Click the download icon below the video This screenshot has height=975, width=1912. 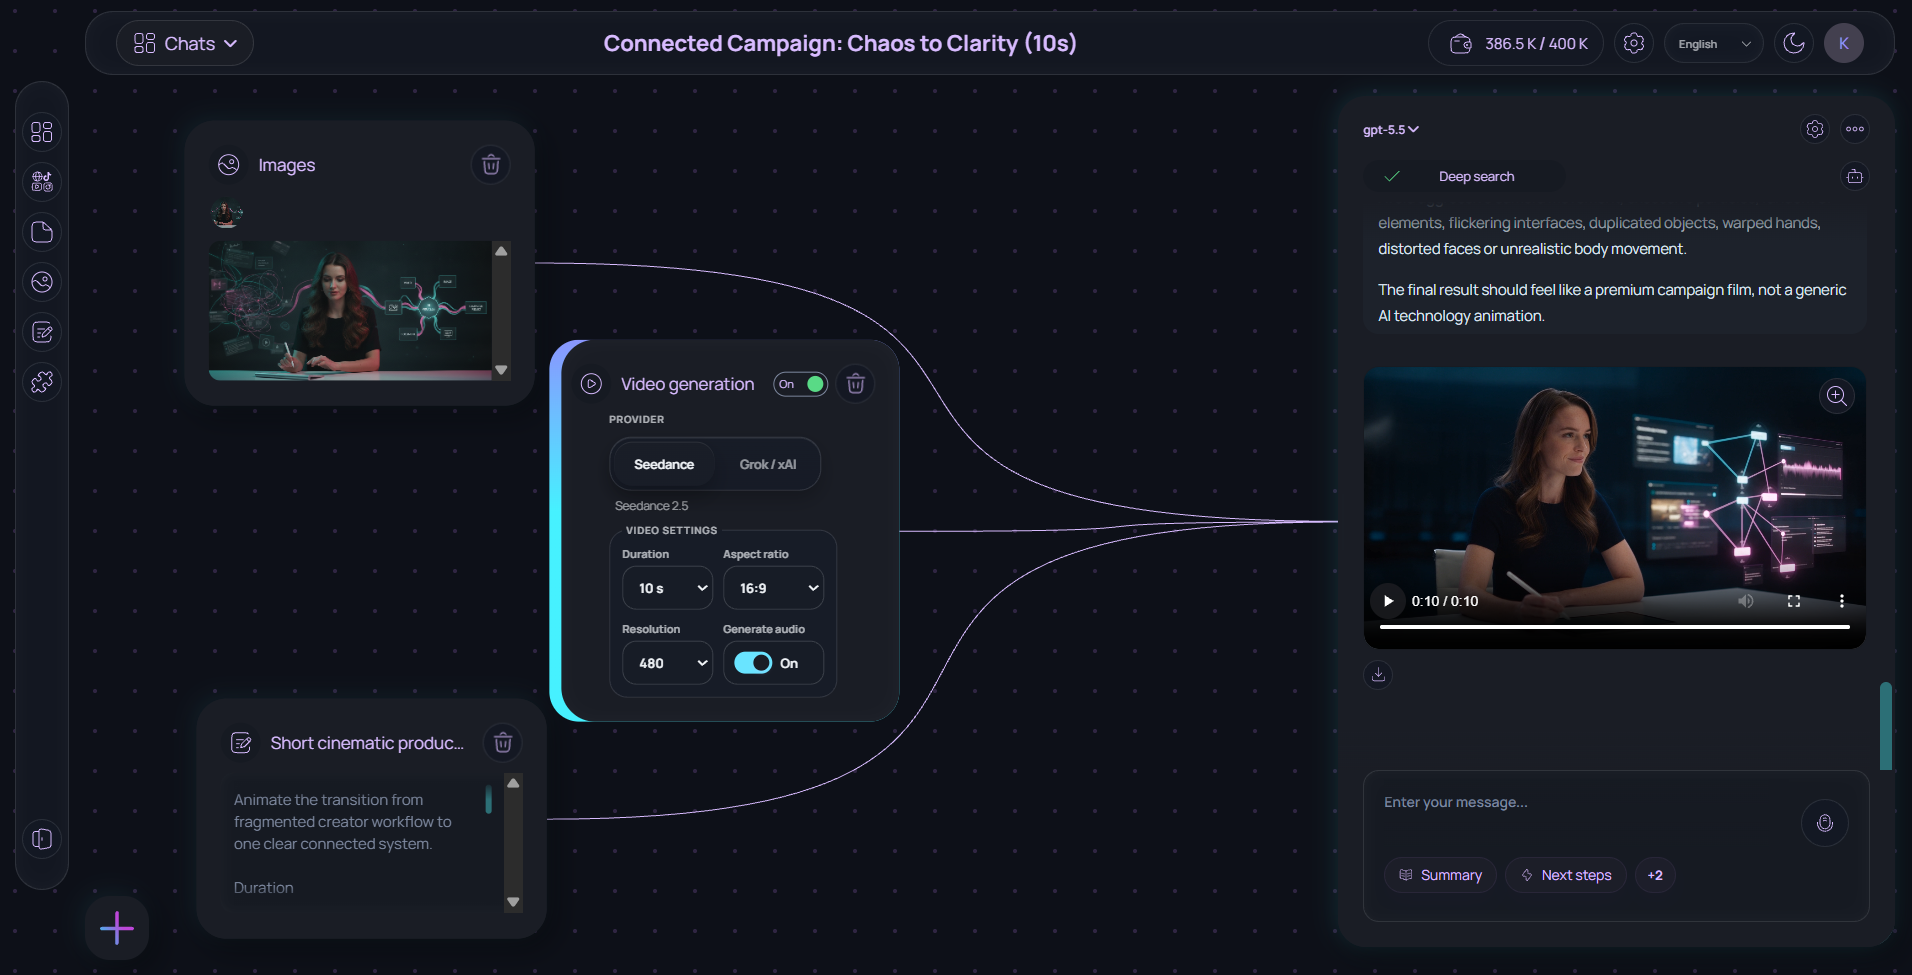(x=1378, y=674)
